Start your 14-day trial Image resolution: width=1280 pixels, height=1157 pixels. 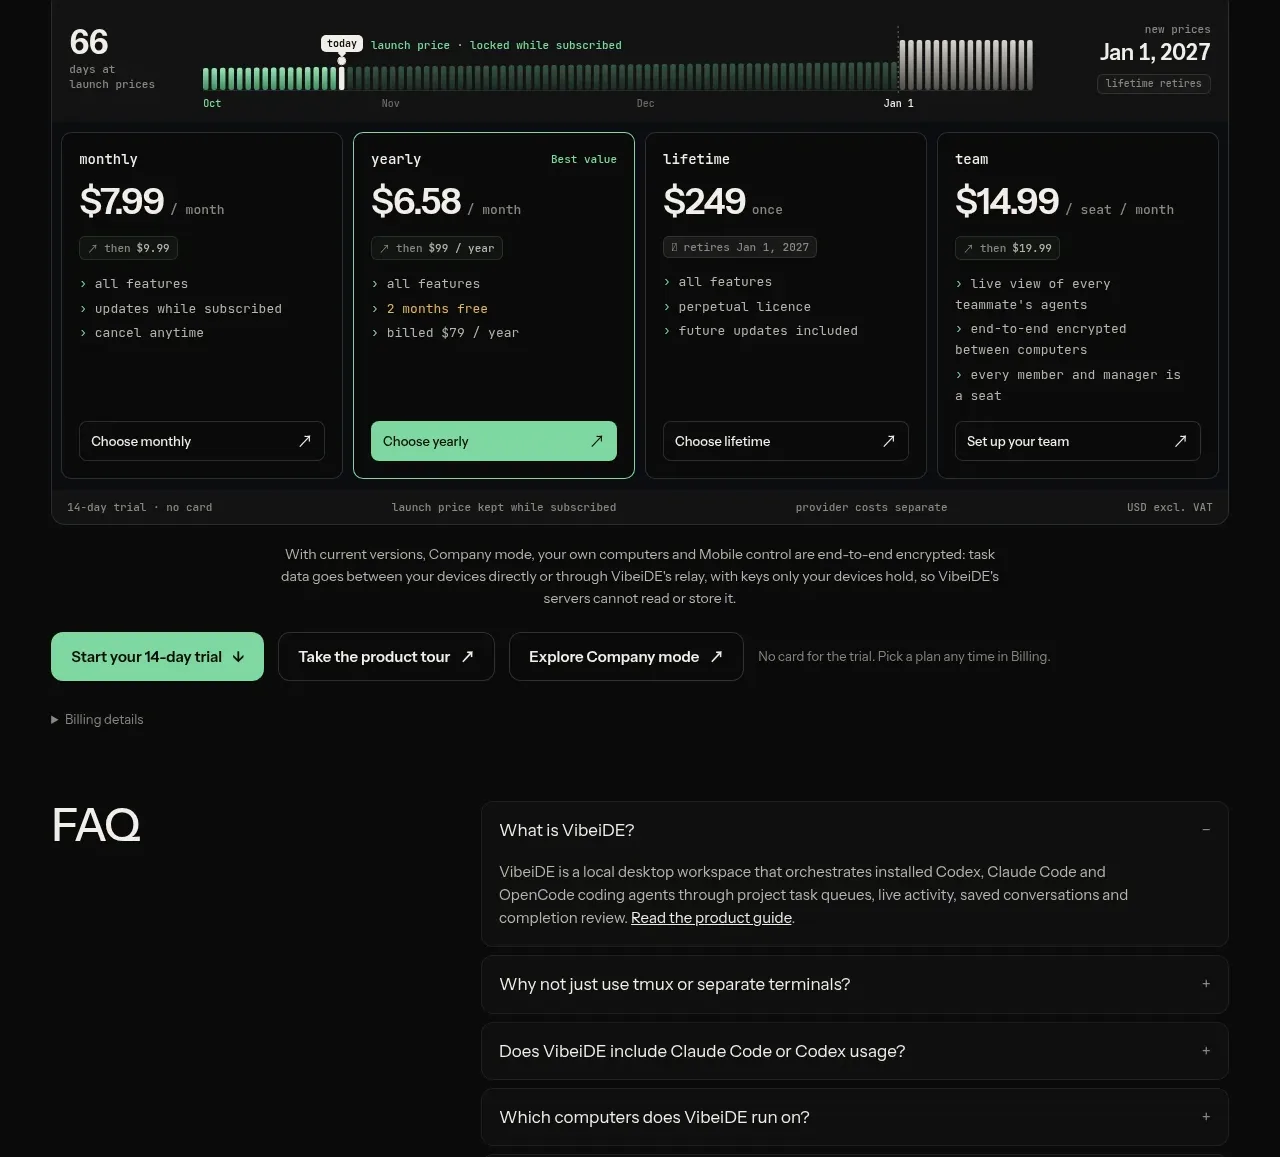157,657
